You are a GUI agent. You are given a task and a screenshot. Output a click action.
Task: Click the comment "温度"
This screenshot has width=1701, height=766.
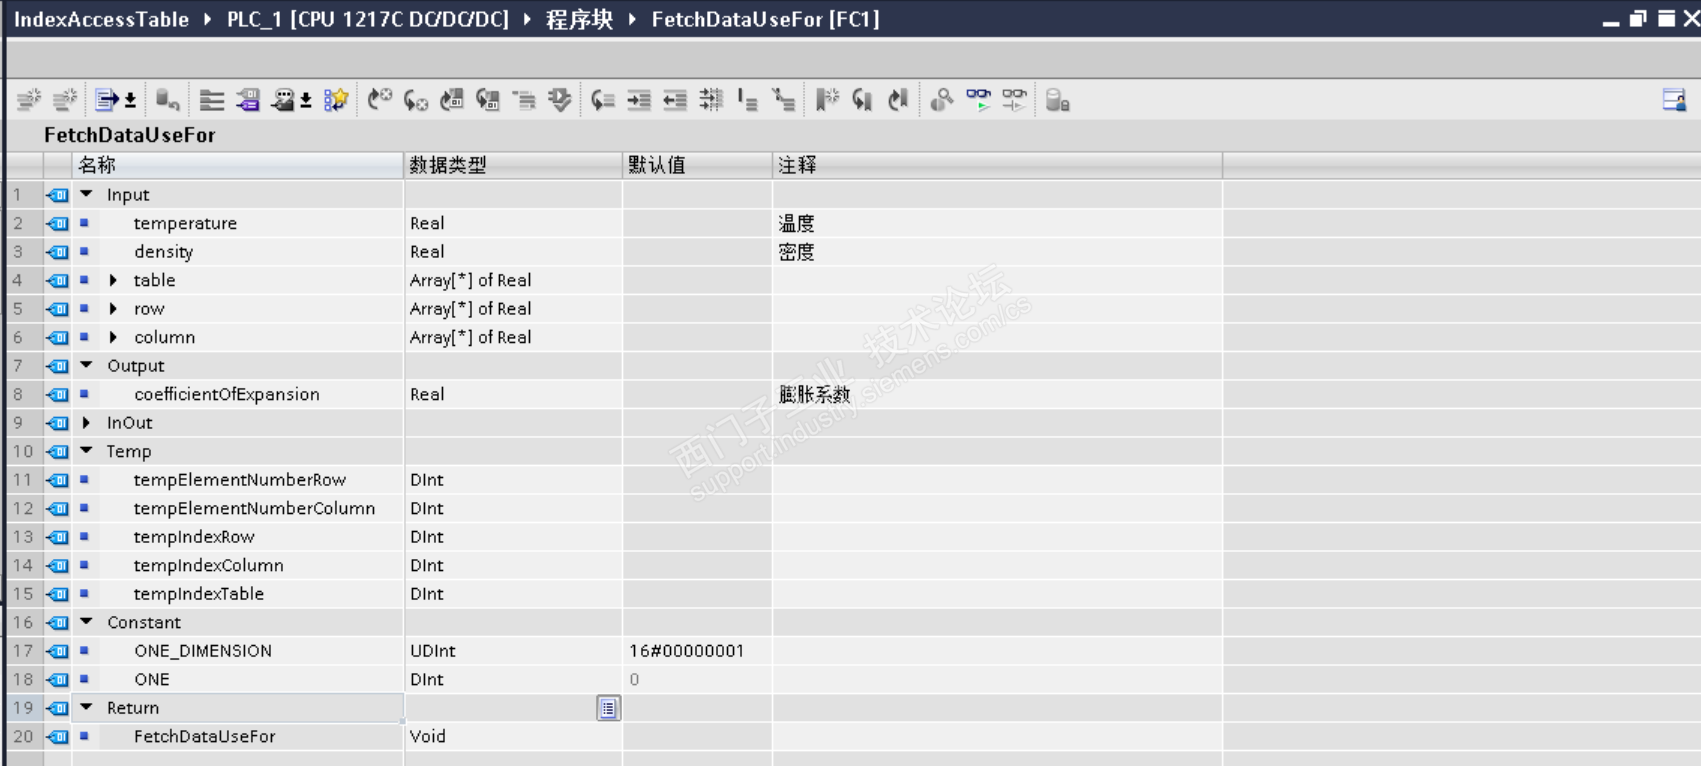[796, 224]
